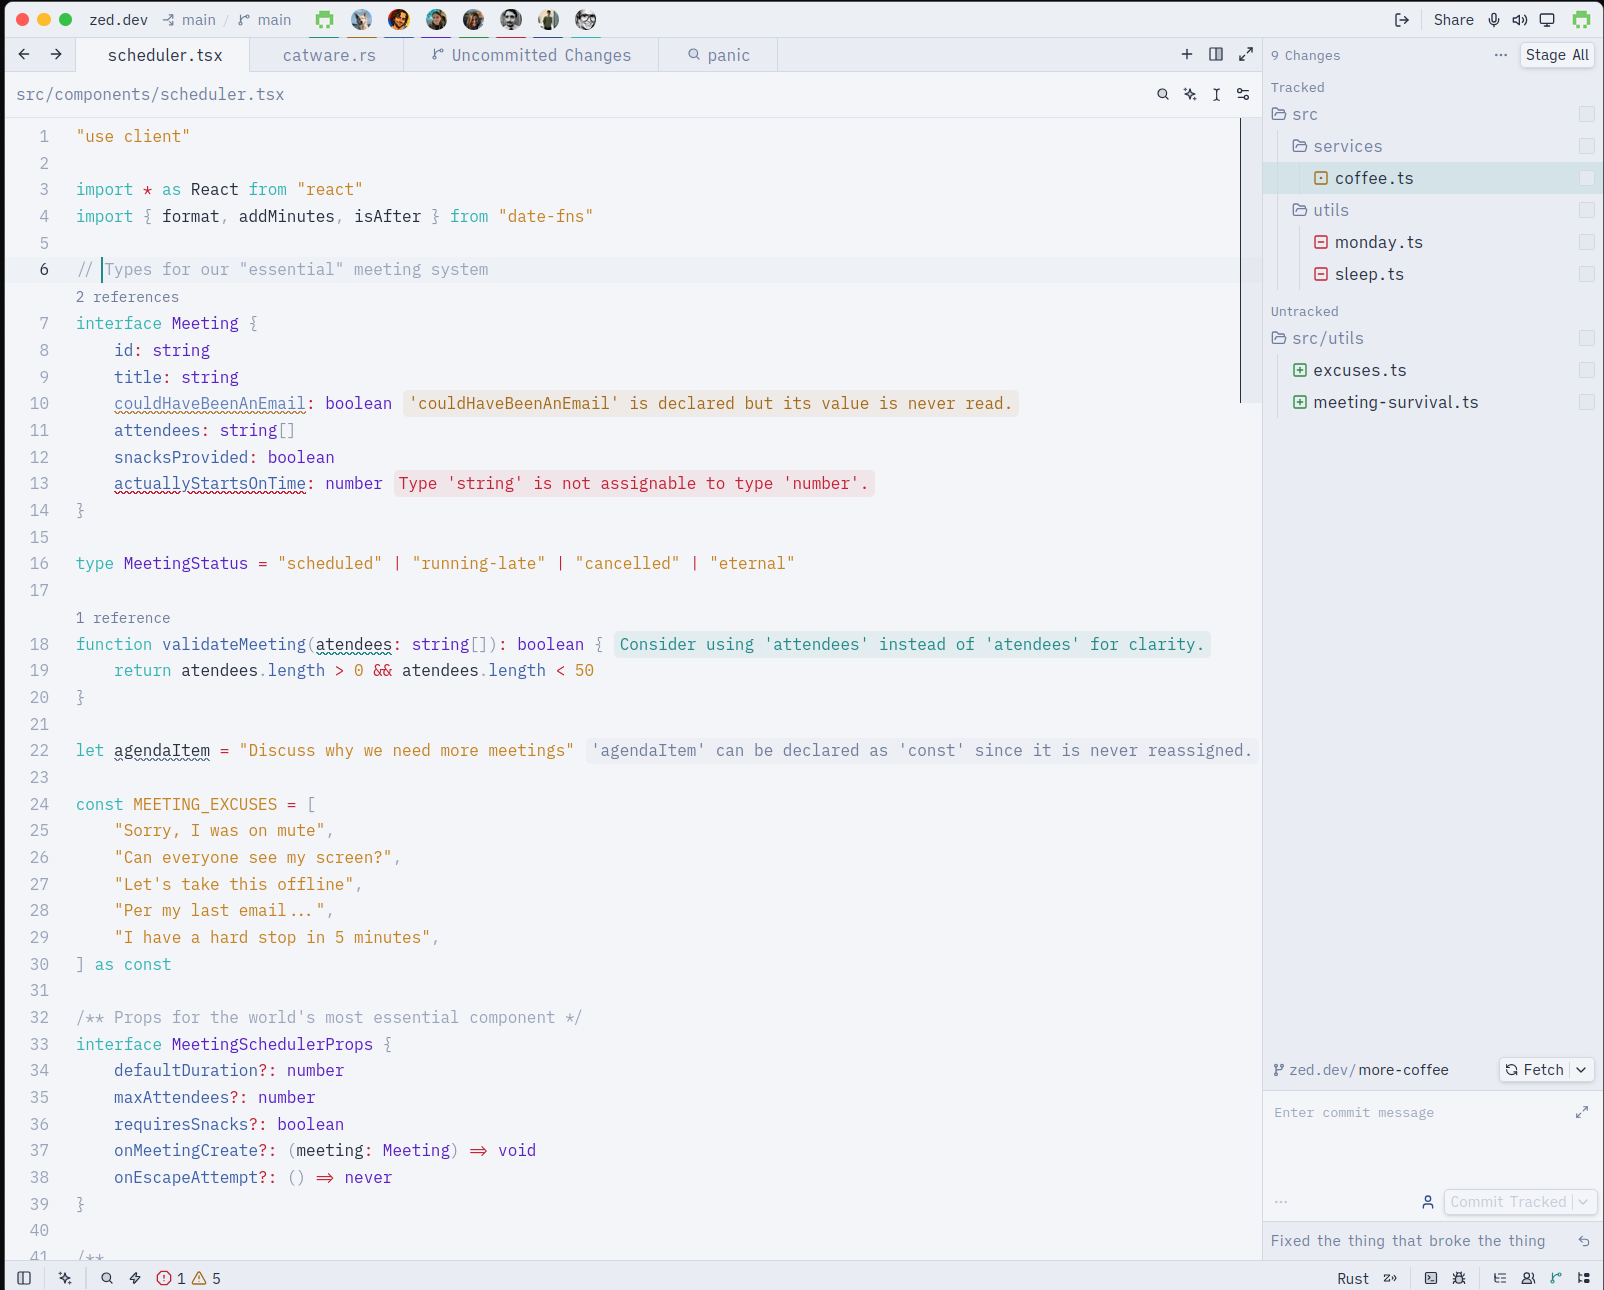Toggle left dock icon in status bar
The width and height of the screenshot is (1604, 1290).
[24, 1278]
